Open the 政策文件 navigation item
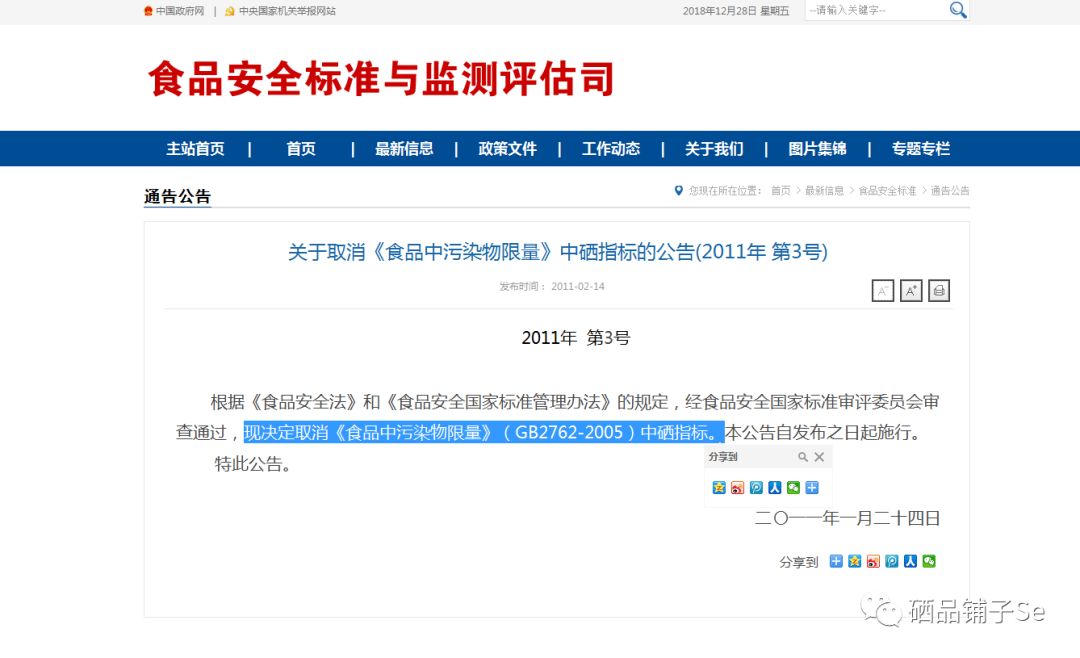Screen dimensions: 1080x658 tap(508, 149)
